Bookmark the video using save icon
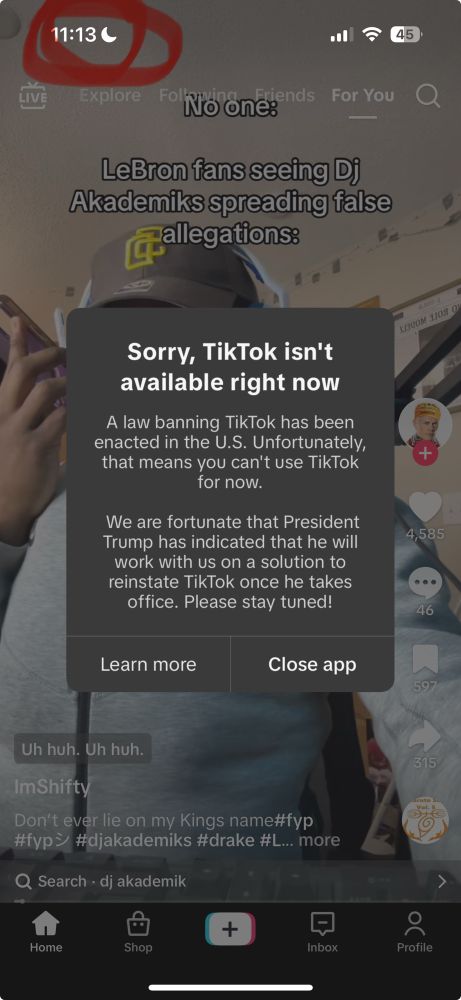The height and width of the screenshot is (1000, 461). pyautogui.click(x=425, y=659)
